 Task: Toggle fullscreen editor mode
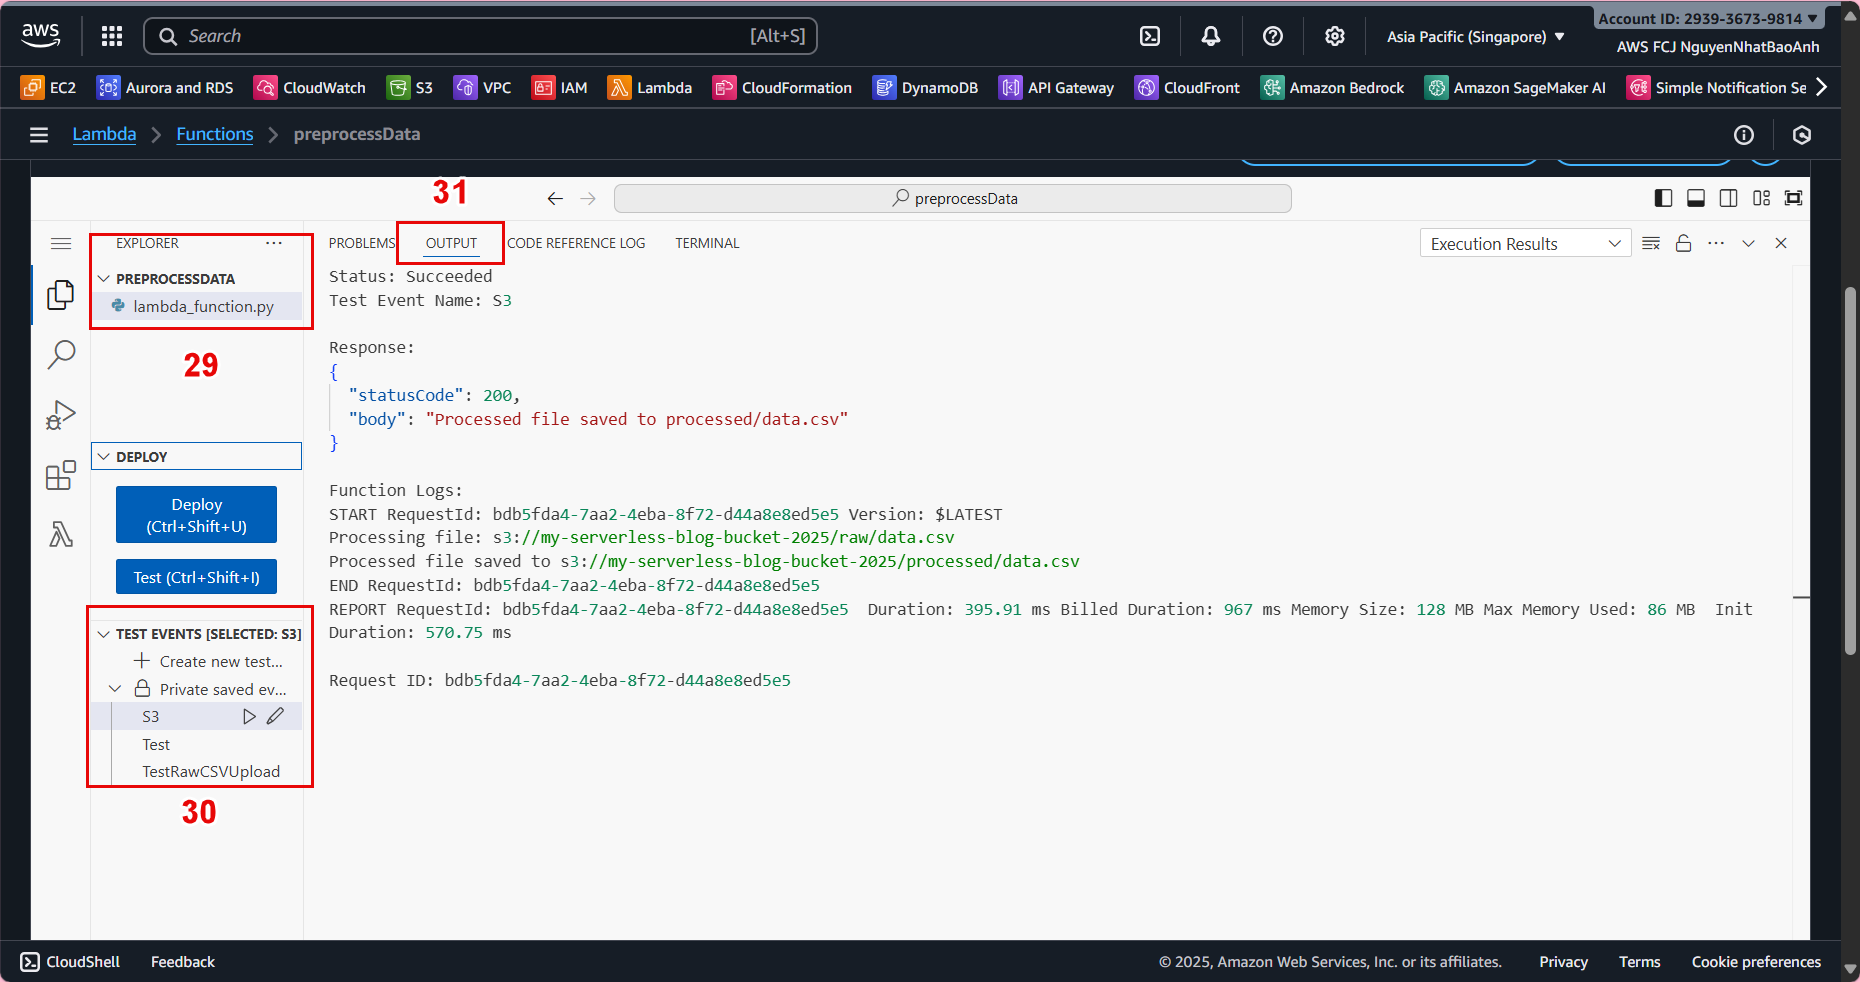pos(1794,198)
